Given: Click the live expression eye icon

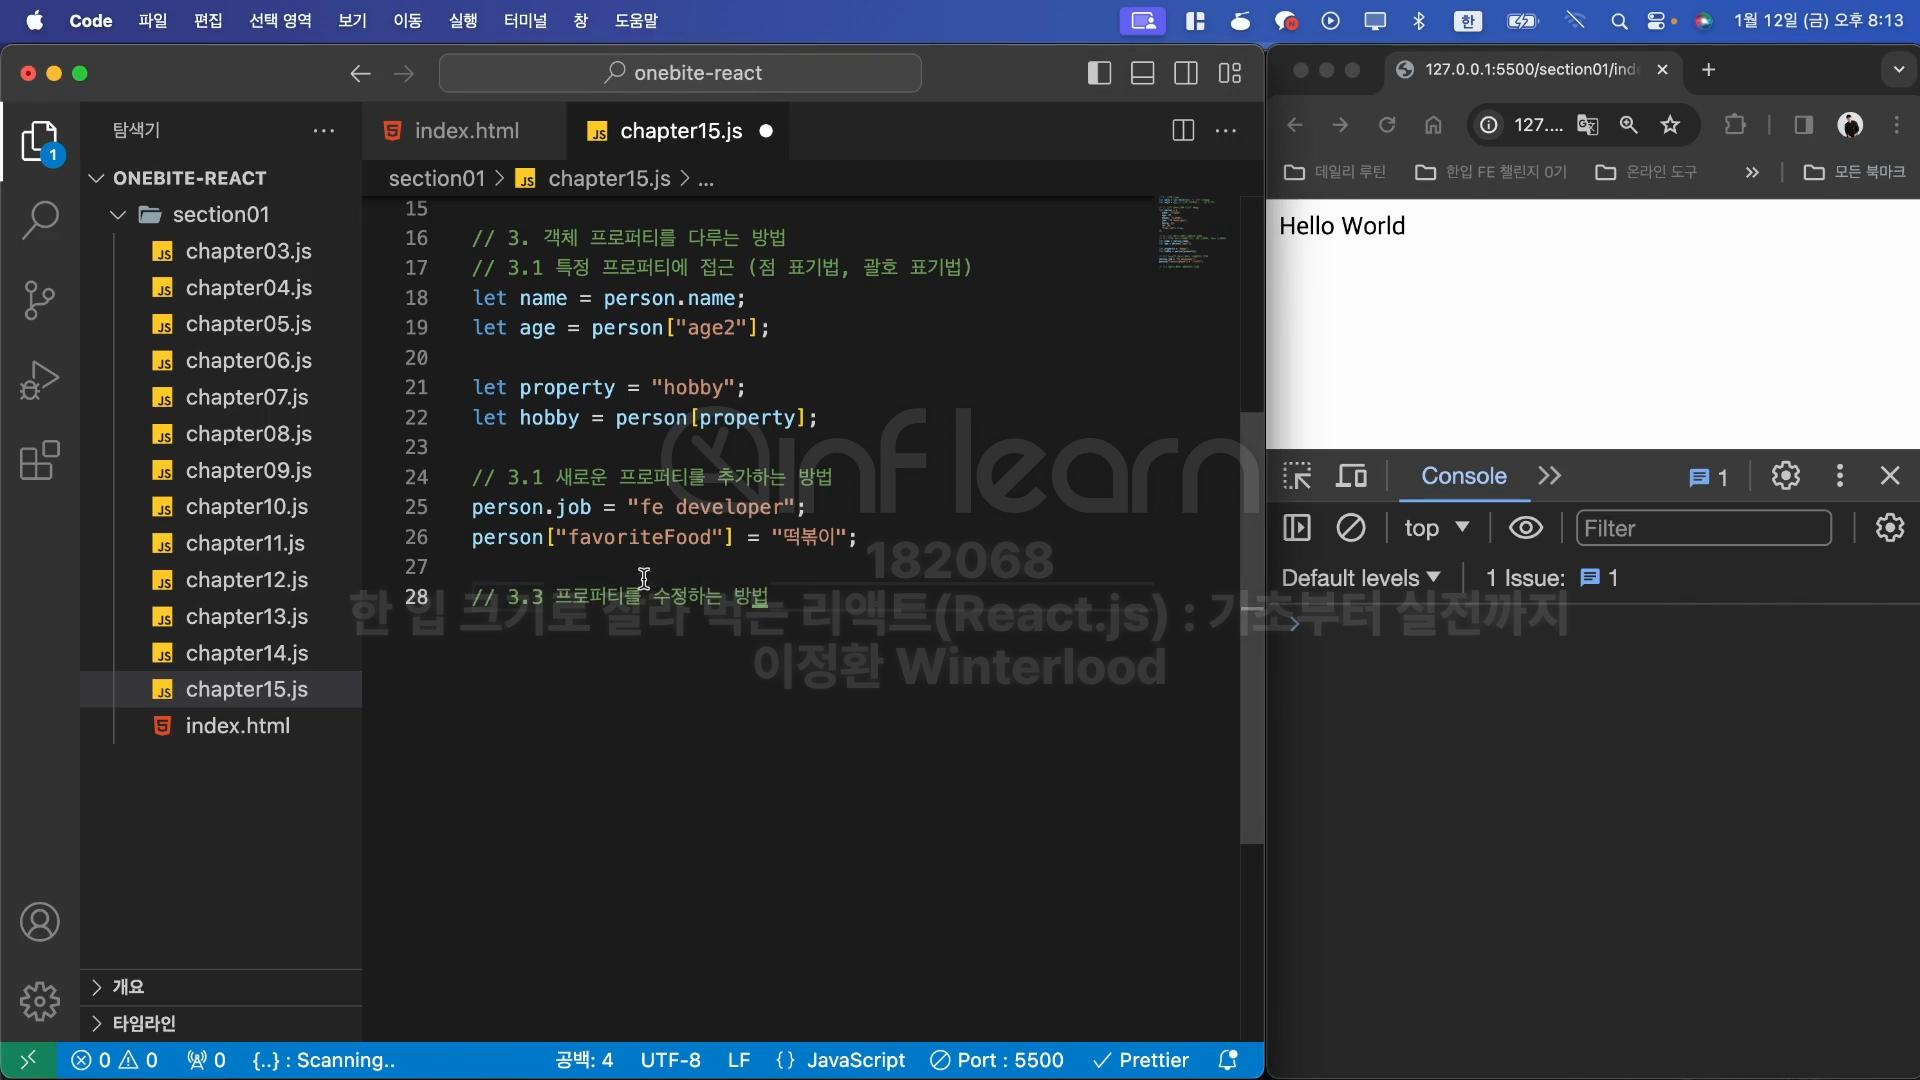Looking at the screenshot, I should (x=1525, y=528).
